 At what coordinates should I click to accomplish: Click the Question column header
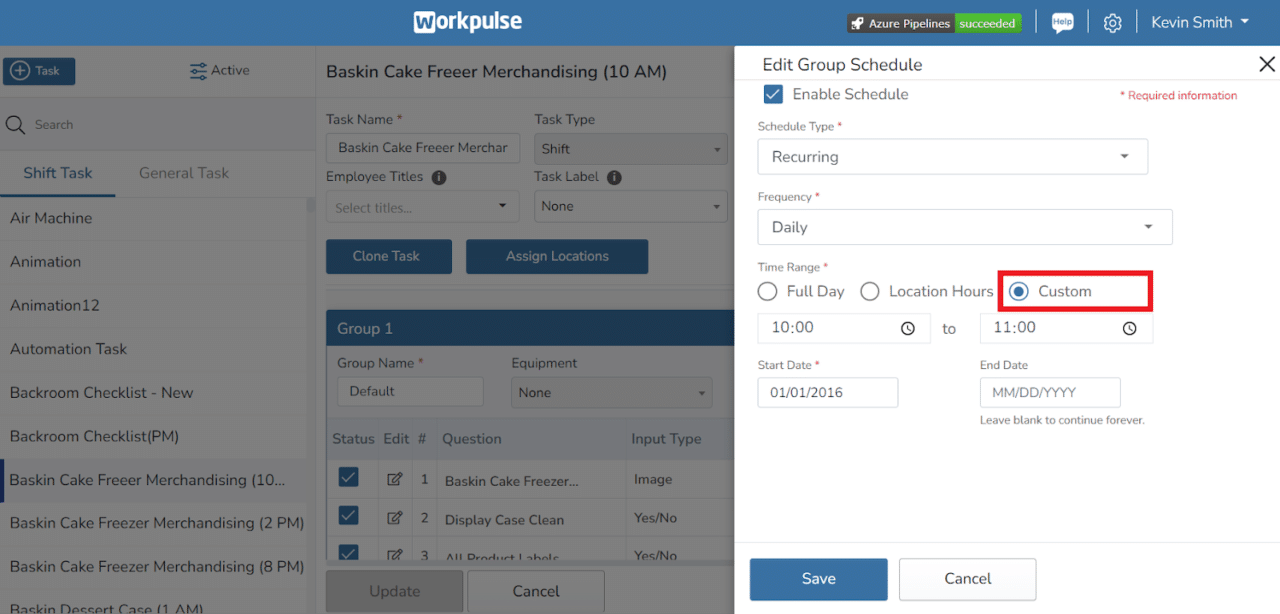pos(472,439)
